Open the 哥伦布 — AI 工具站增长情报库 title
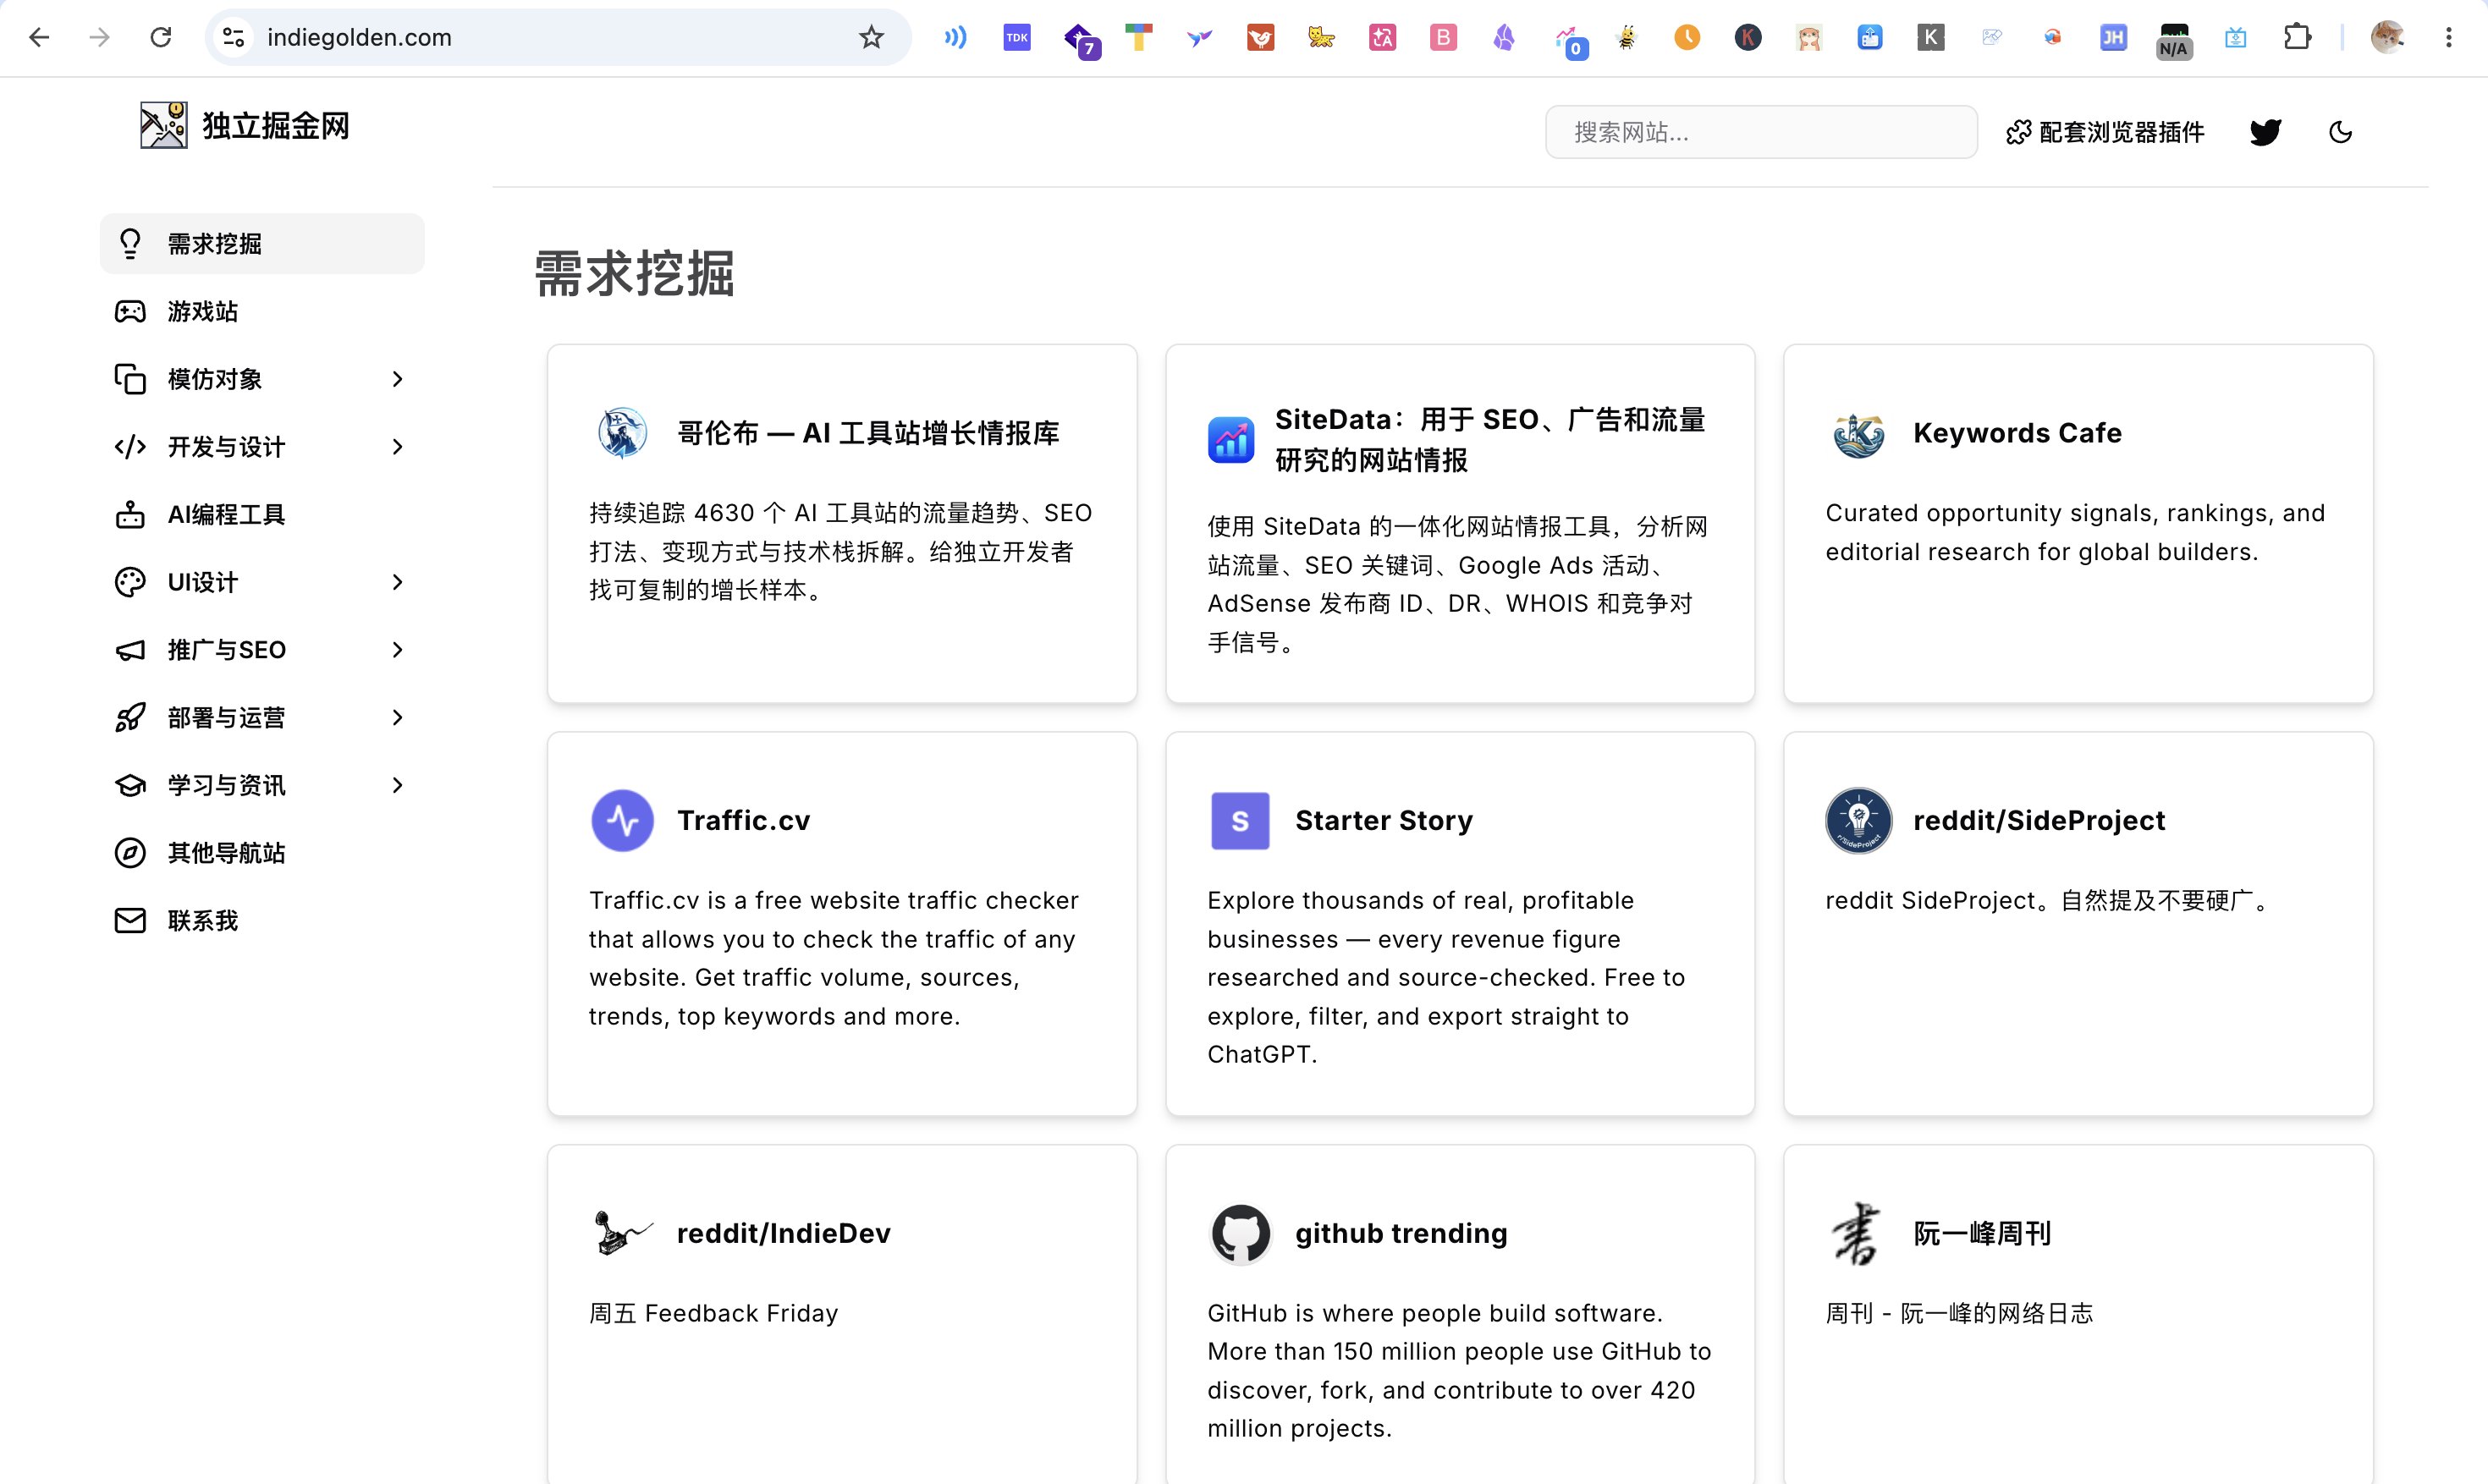 click(868, 433)
